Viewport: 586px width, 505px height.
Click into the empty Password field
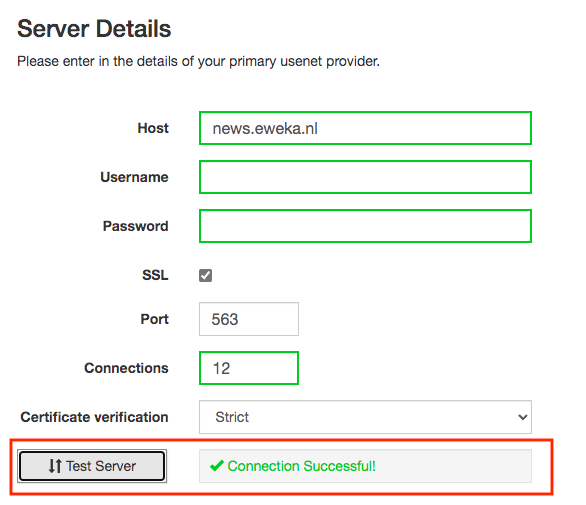click(365, 226)
